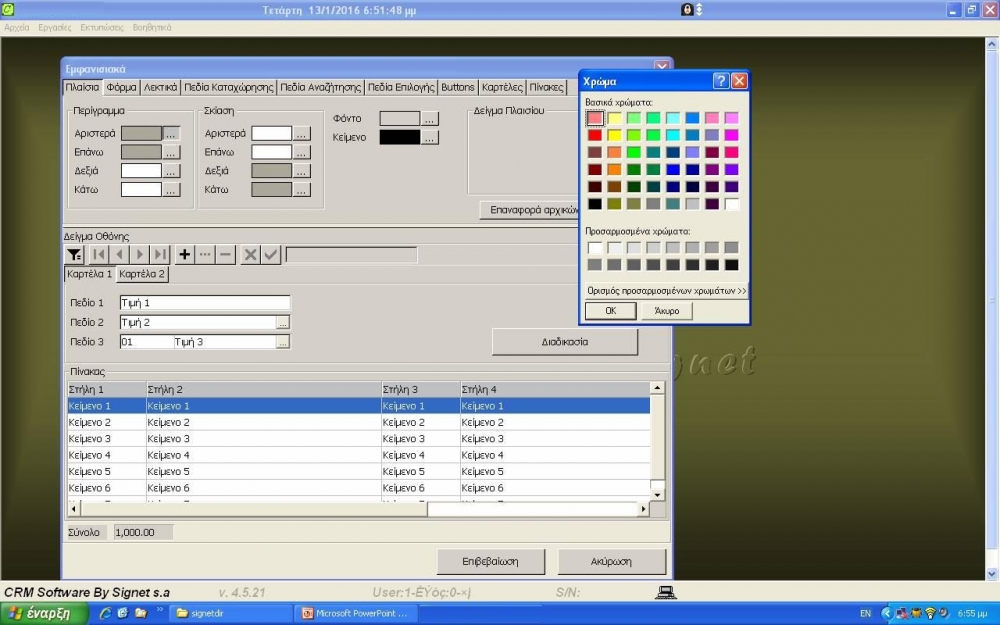
Task: Click the edit record ellipsis toolbar icon
Action: pos(205,254)
